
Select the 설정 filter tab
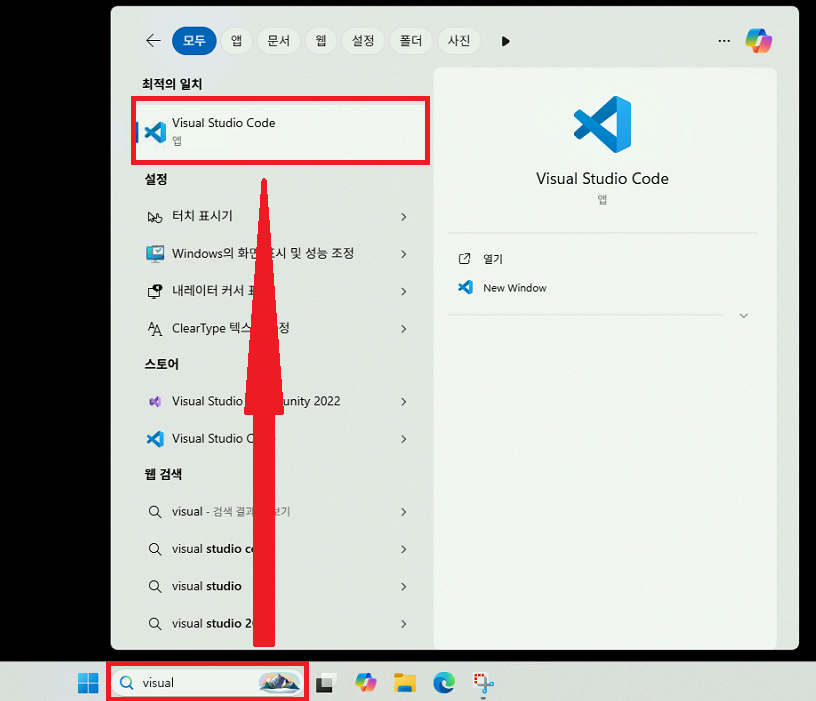363,41
